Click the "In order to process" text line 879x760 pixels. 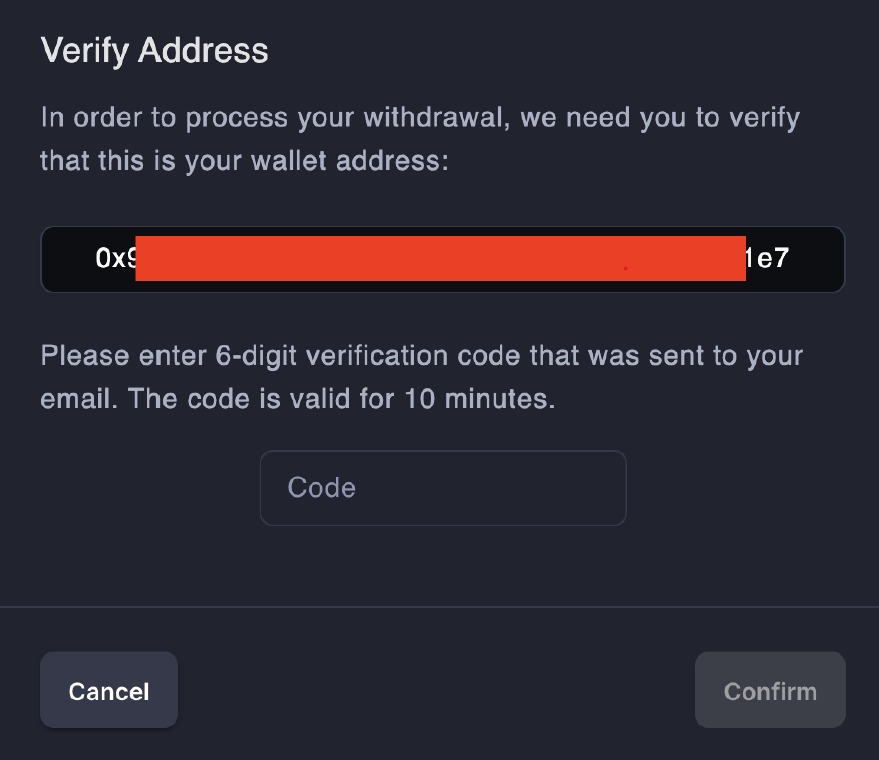pos(420,118)
